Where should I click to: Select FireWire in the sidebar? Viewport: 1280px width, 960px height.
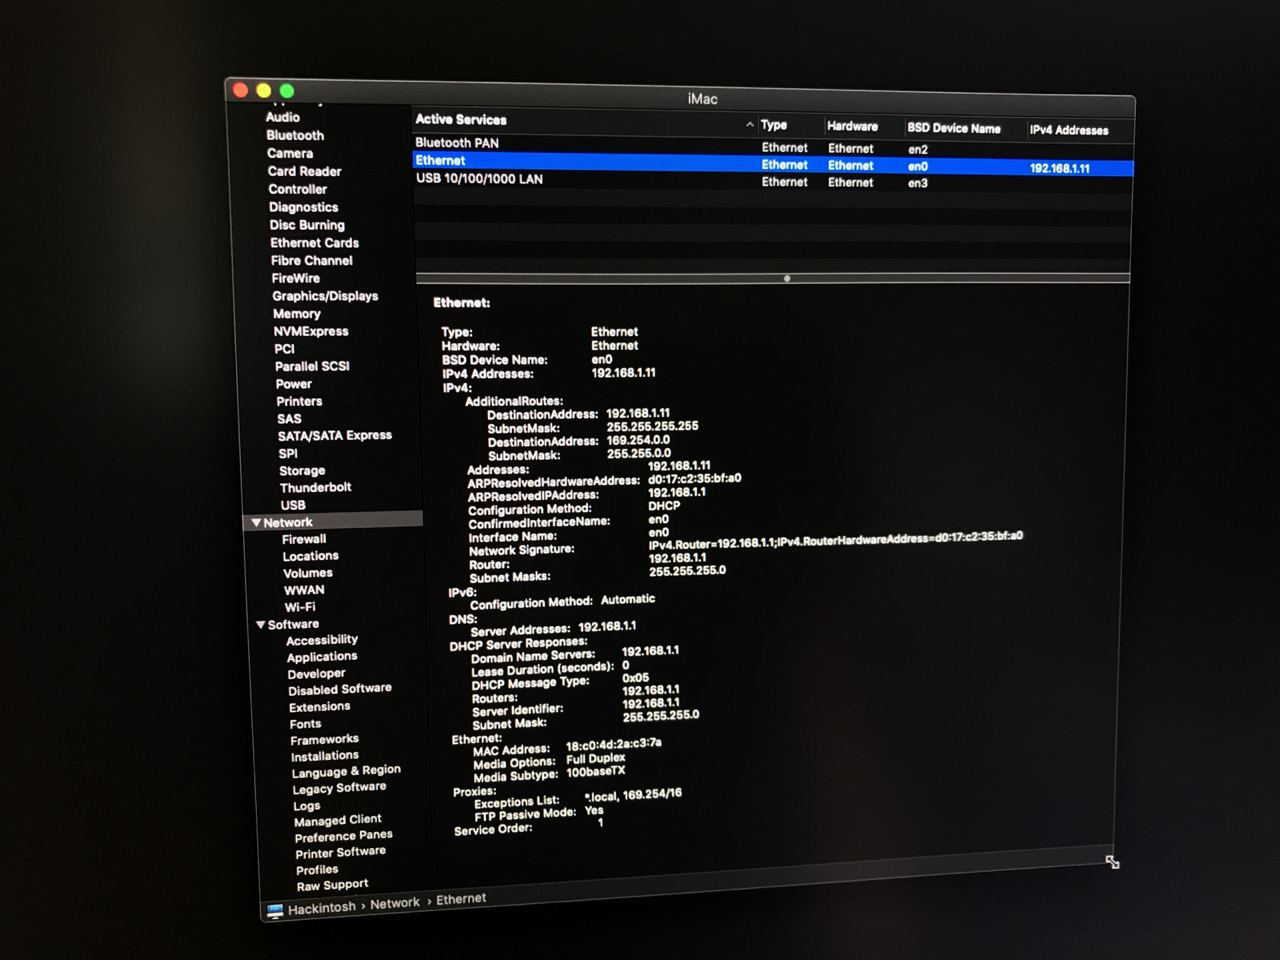[x=296, y=278]
